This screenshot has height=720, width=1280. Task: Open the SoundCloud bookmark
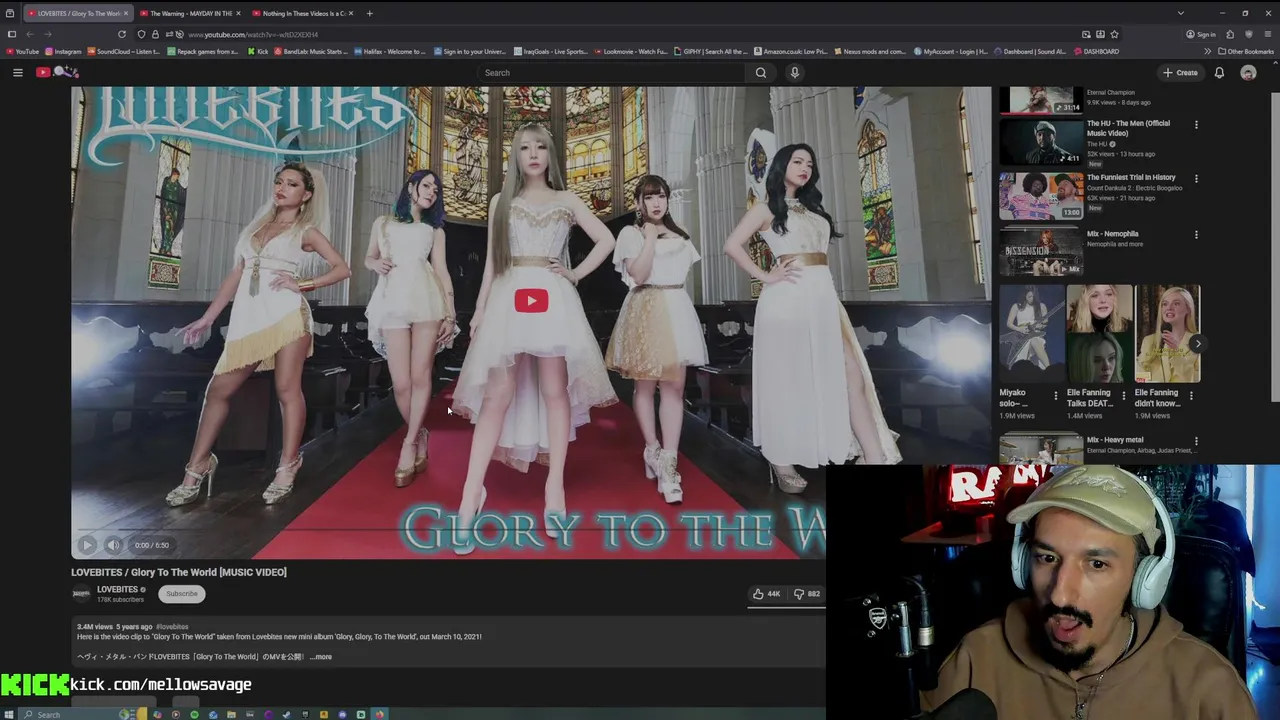124,51
